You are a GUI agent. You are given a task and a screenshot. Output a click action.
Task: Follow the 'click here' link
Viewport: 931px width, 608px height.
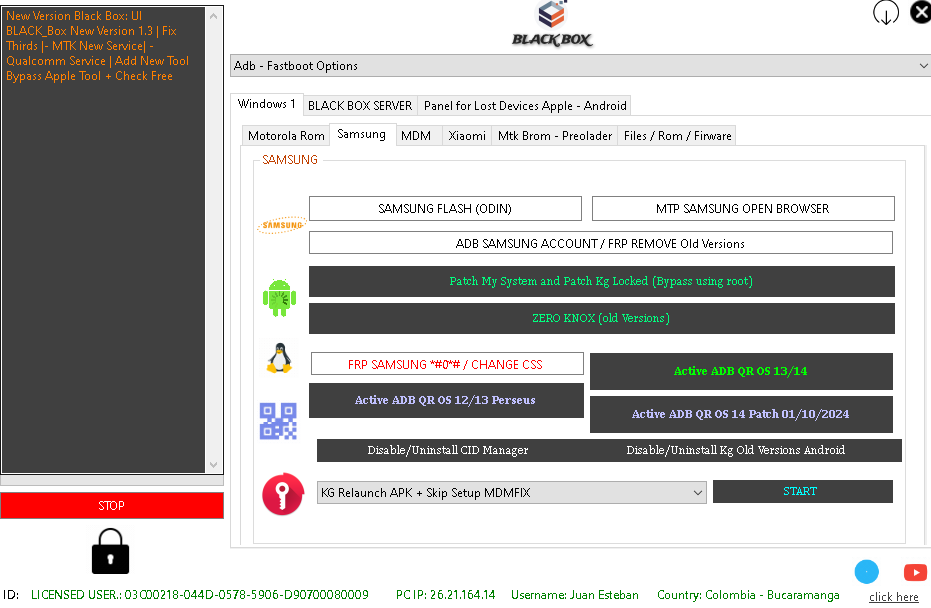894,597
